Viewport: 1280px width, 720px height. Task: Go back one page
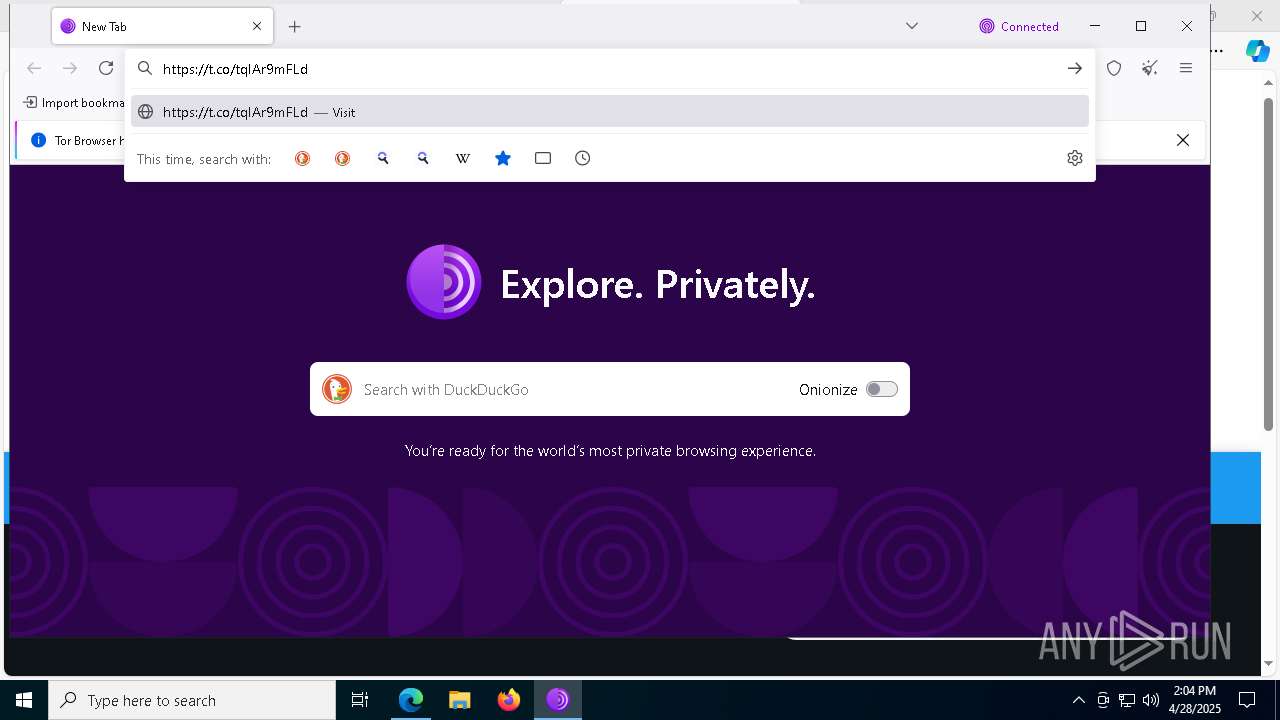click(34, 68)
